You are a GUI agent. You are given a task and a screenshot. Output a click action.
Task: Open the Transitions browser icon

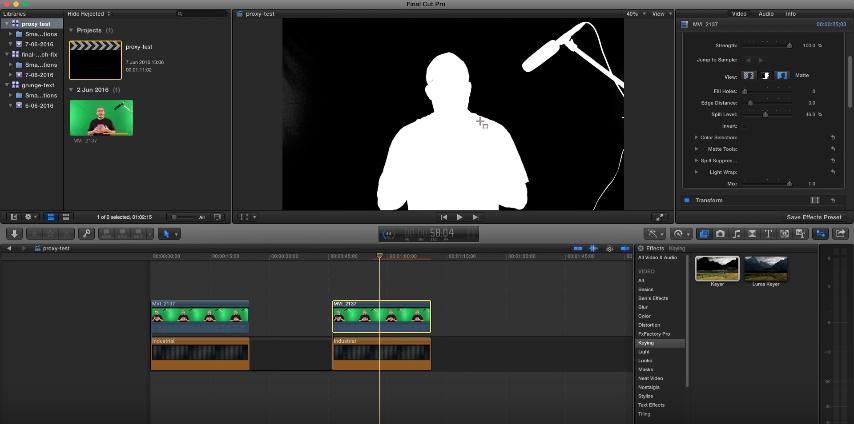point(752,234)
